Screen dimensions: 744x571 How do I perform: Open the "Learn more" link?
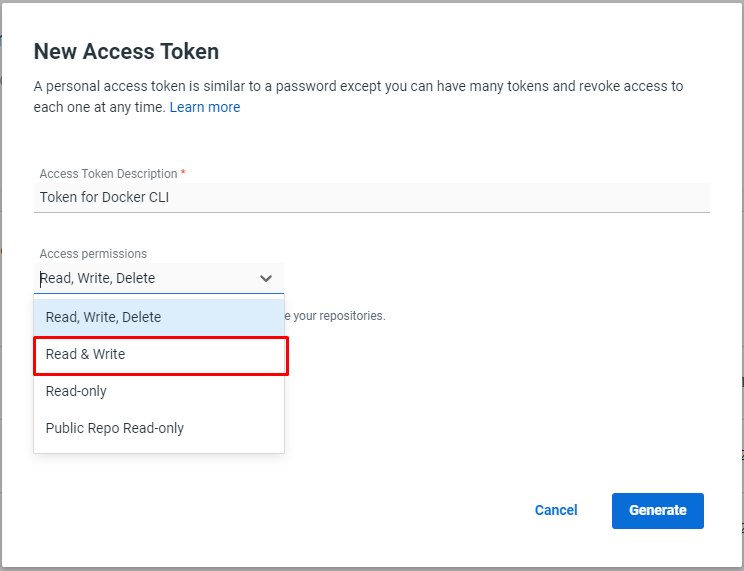click(x=205, y=107)
